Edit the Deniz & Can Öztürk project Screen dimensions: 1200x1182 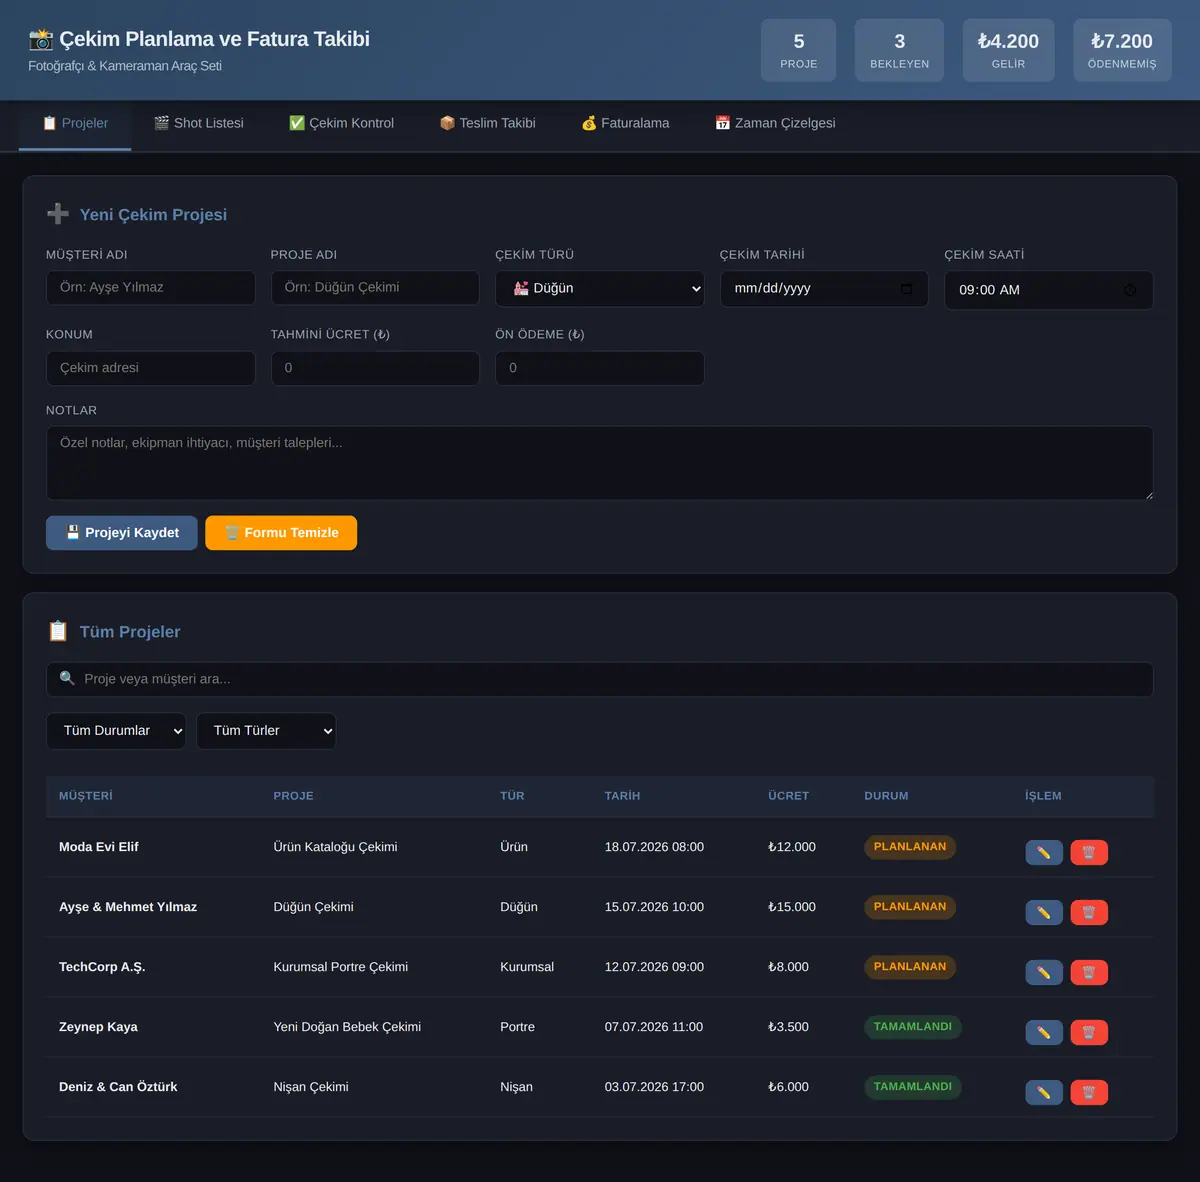pos(1044,1092)
